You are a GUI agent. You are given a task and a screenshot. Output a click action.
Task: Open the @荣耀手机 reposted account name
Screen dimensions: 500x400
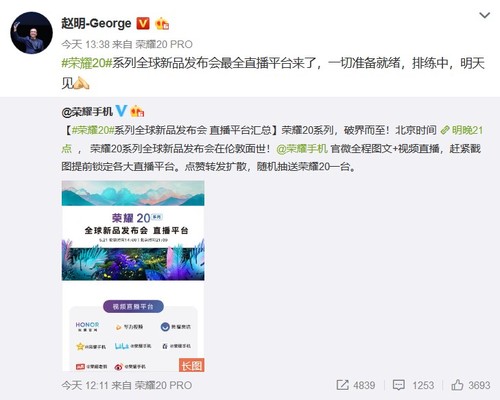87,111
